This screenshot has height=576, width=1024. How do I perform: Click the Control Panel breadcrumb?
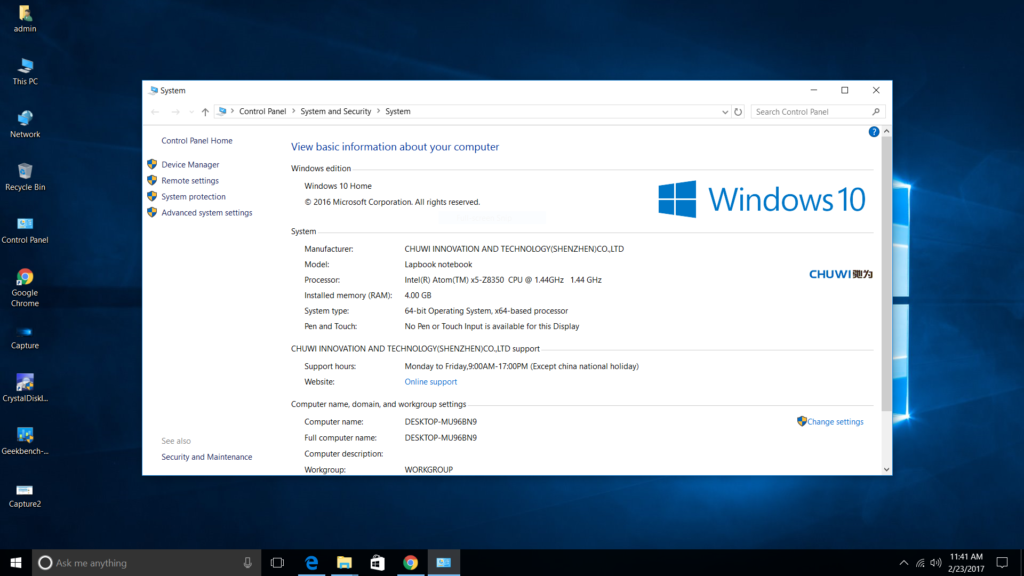(x=263, y=111)
